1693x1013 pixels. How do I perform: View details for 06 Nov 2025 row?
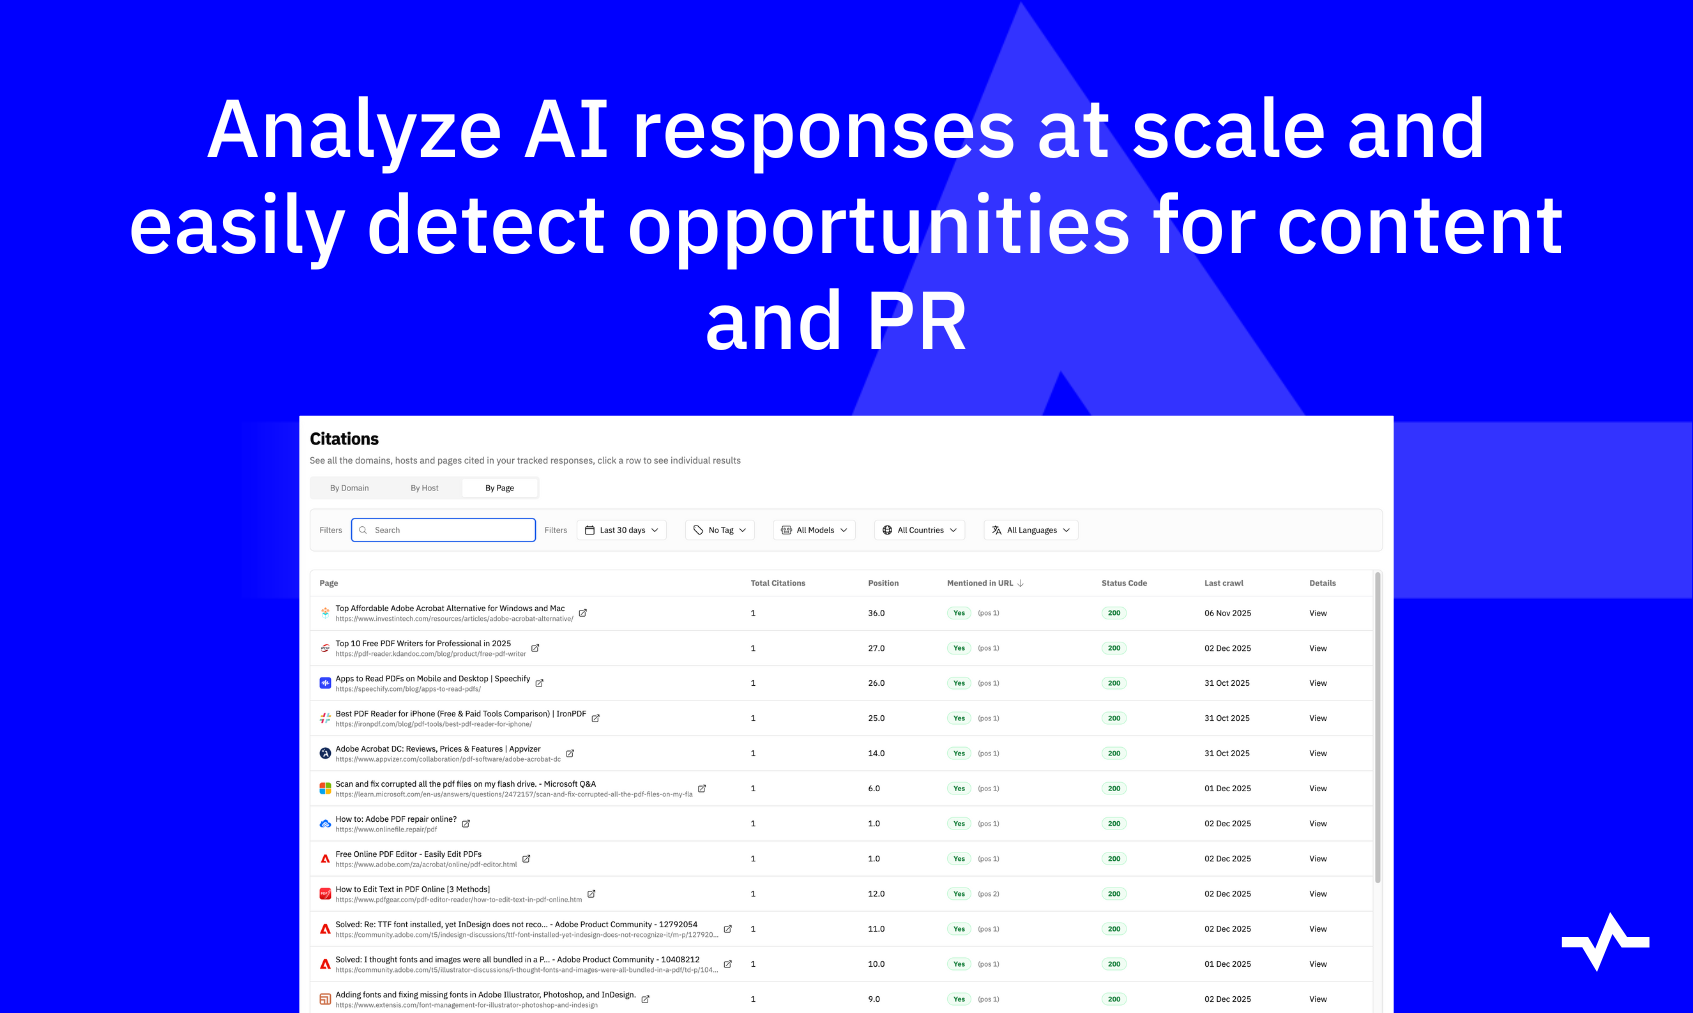click(x=1318, y=613)
